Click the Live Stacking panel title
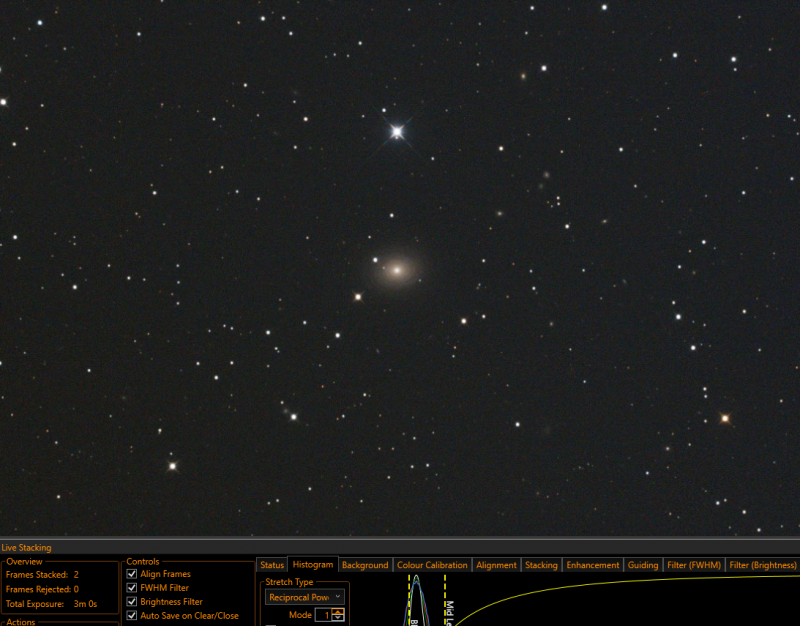 26,547
